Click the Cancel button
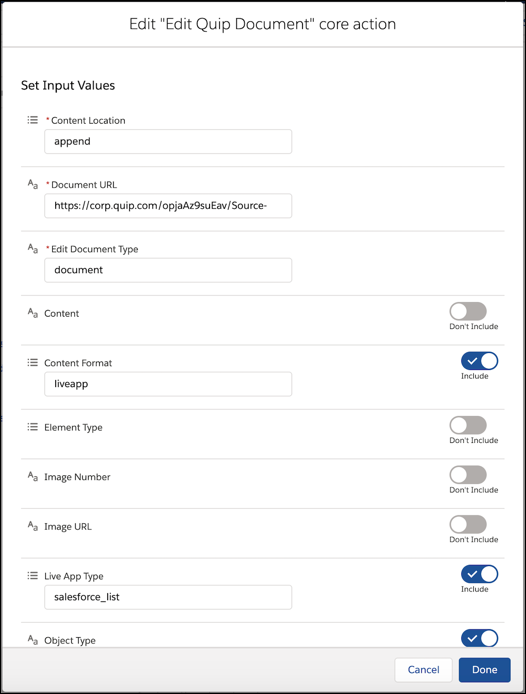 pos(423,670)
